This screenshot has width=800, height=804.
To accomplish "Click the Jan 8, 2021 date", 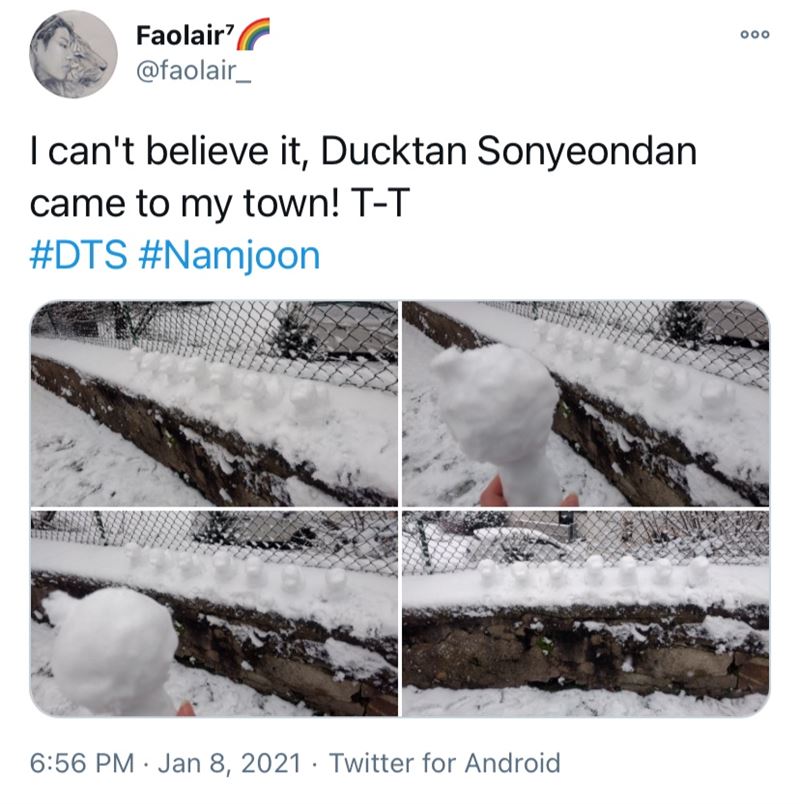I will (229, 762).
